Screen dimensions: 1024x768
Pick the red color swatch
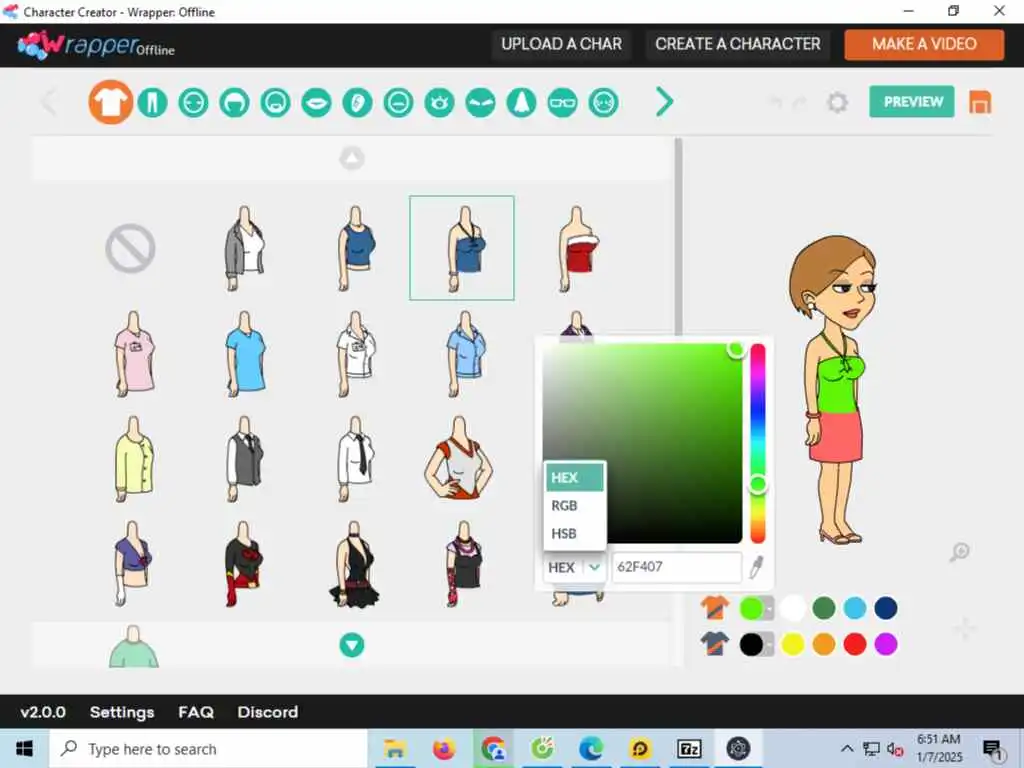[855, 645]
